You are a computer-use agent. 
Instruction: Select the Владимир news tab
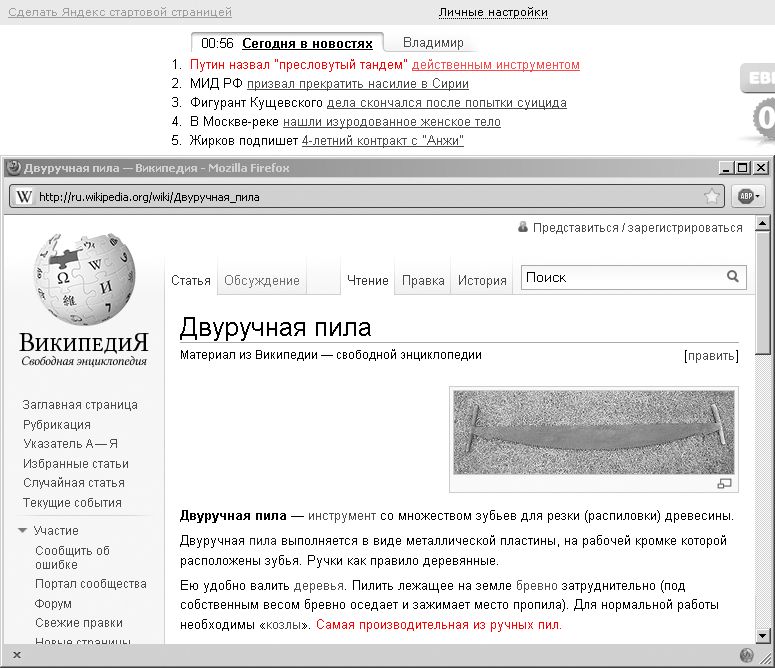click(x=433, y=43)
